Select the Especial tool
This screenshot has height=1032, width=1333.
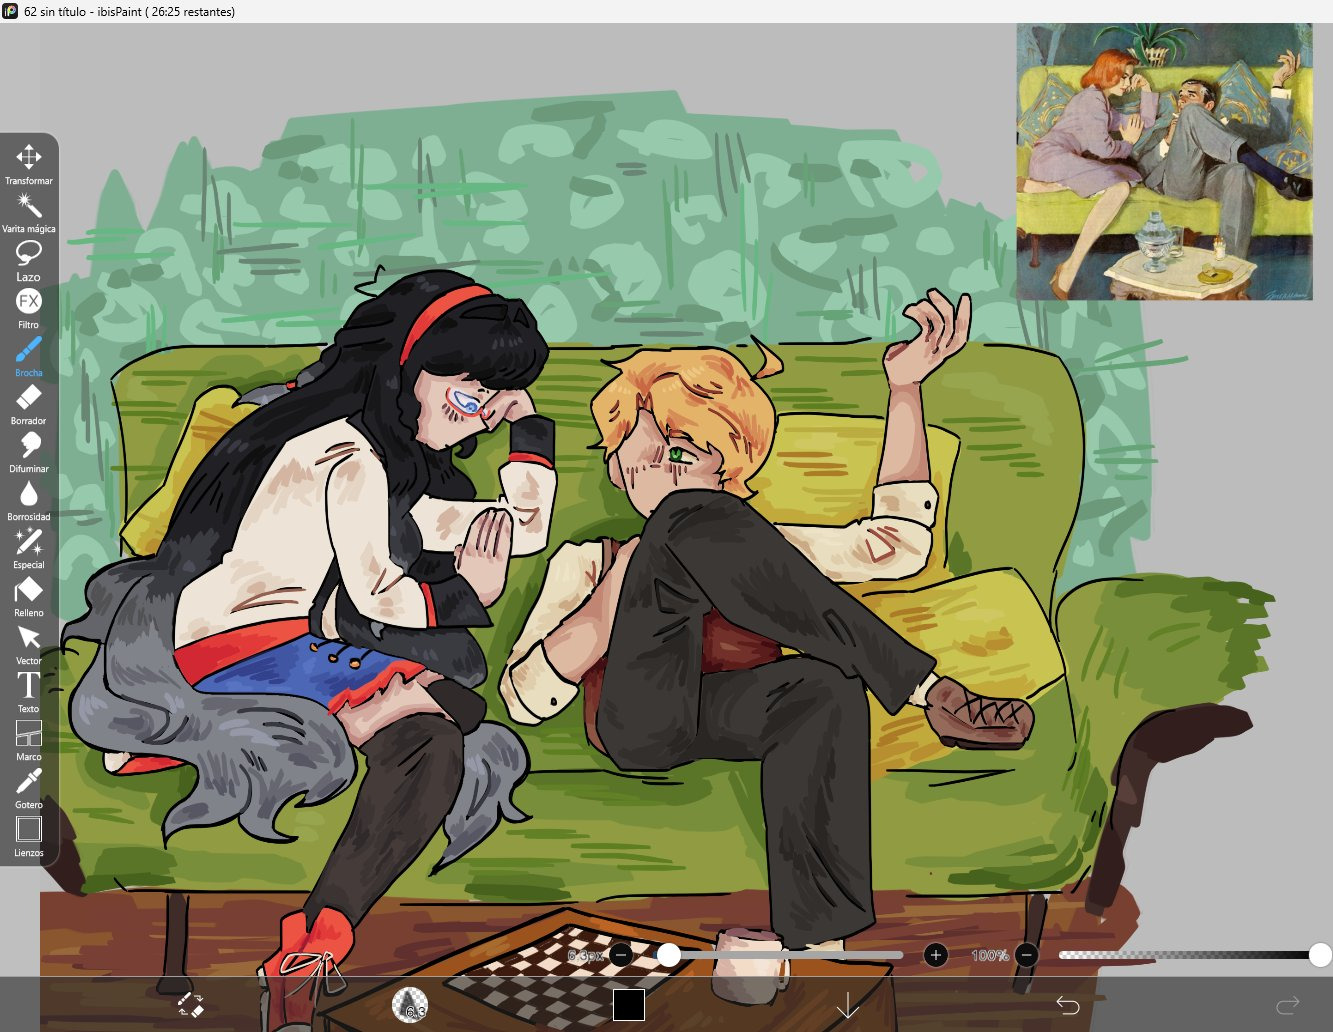(28, 548)
